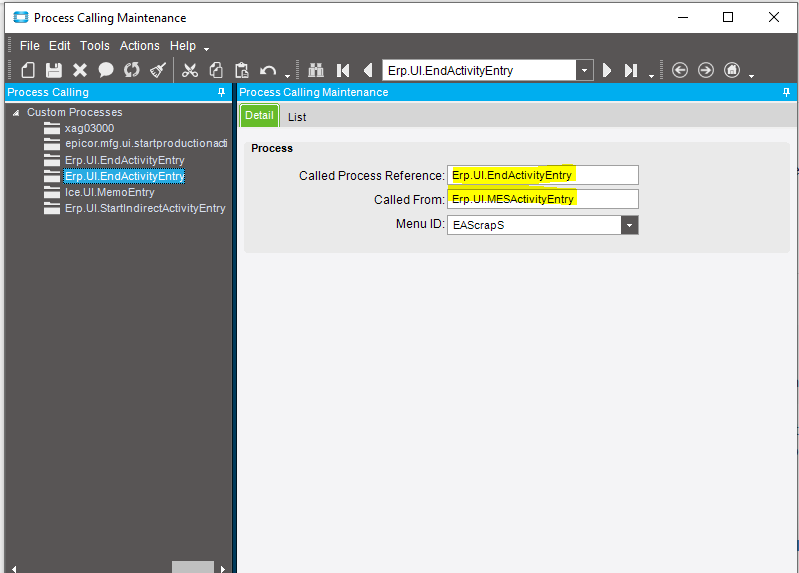Maximize the Process Calling Maintenance window
The height and width of the screenshot is (573, 799).
click(728, 17)
